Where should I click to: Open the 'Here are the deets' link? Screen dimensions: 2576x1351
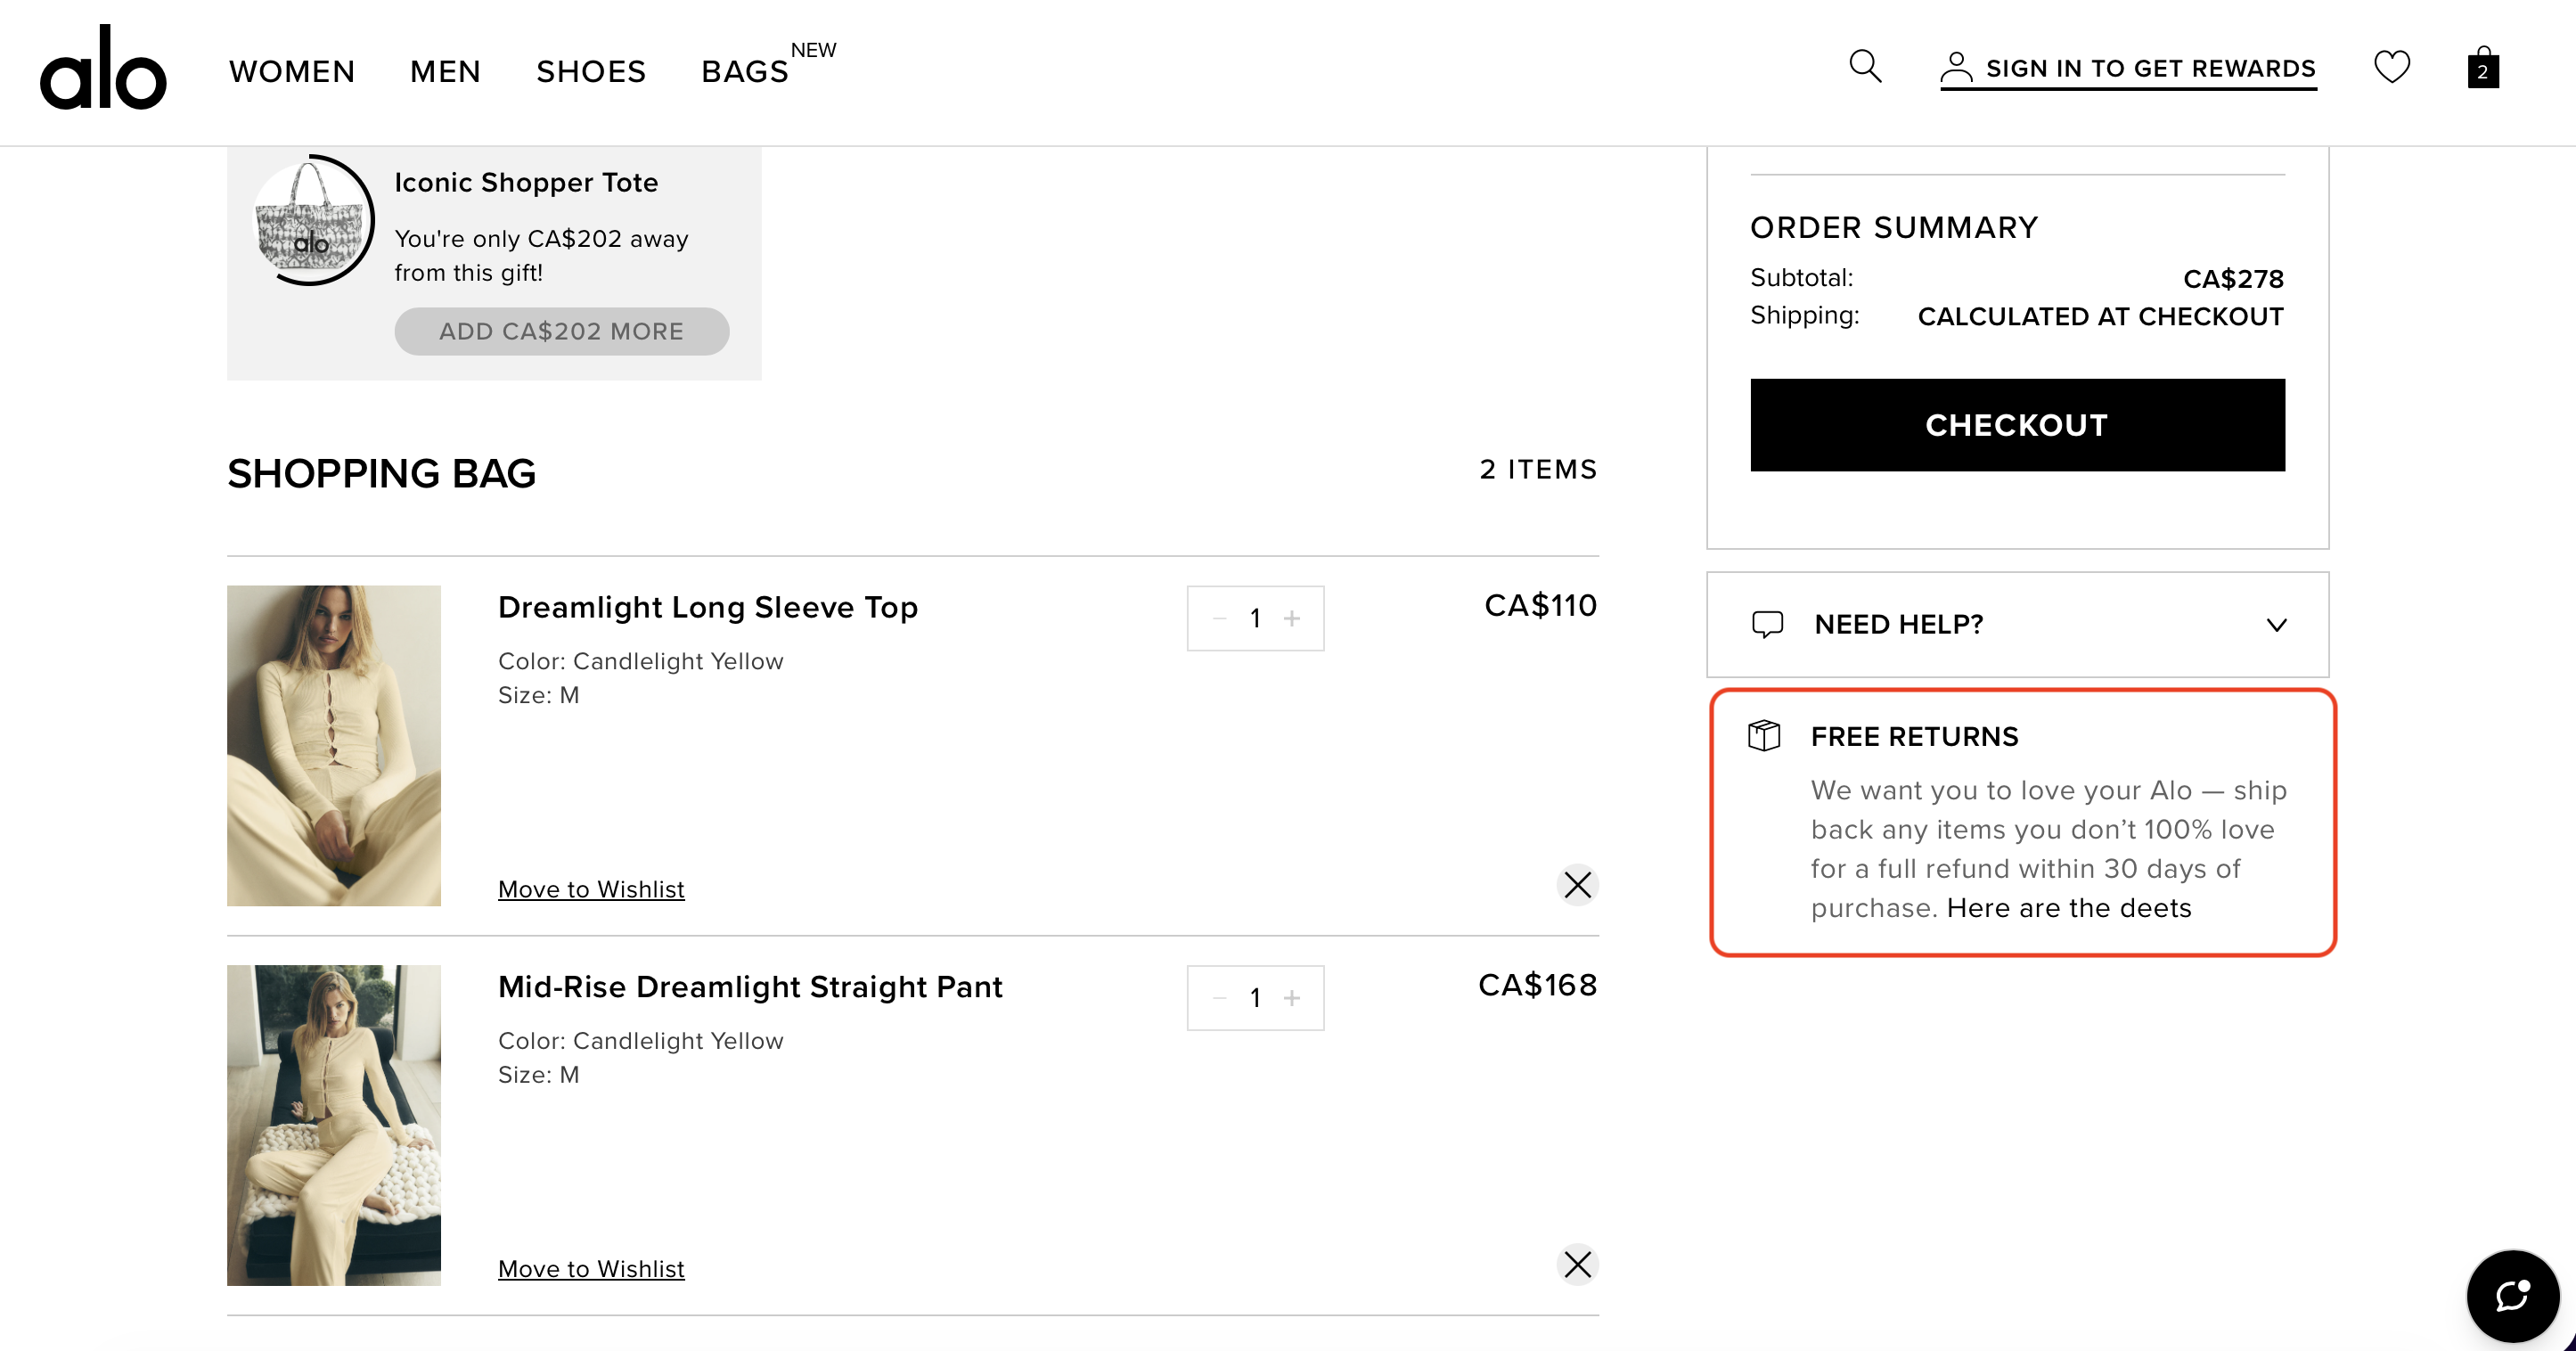pos(2068,908)
